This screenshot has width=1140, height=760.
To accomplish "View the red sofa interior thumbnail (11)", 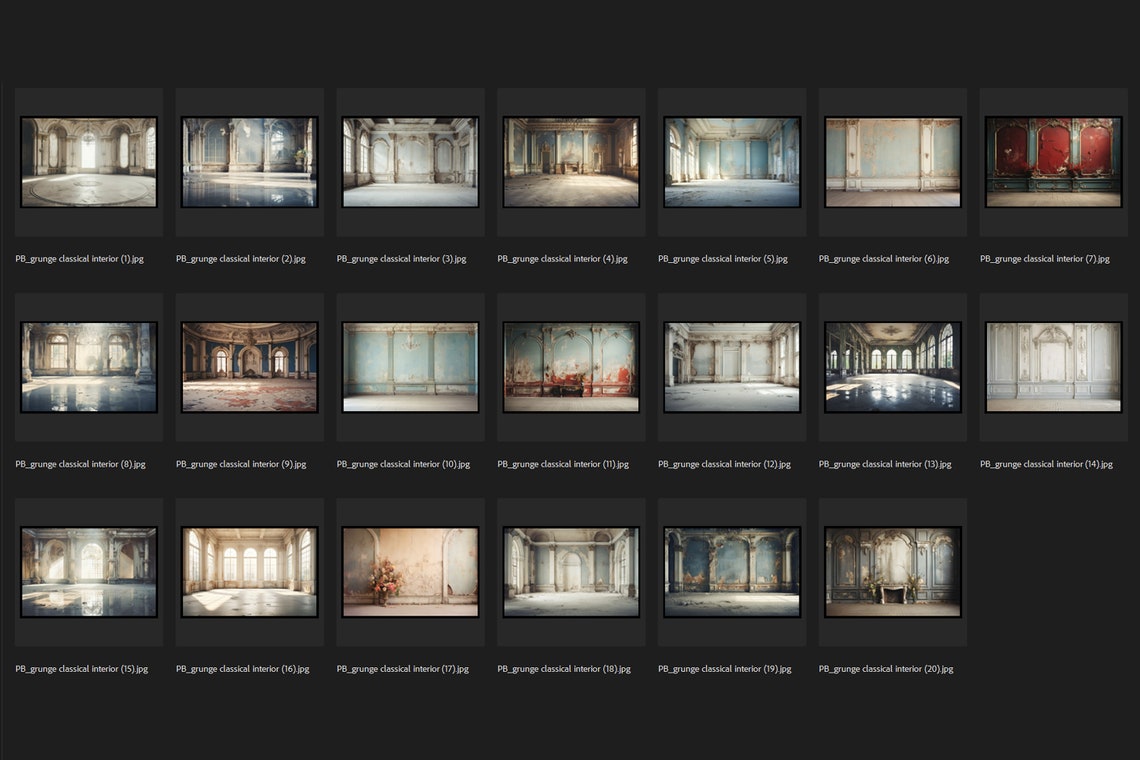I will click(571, 368).
